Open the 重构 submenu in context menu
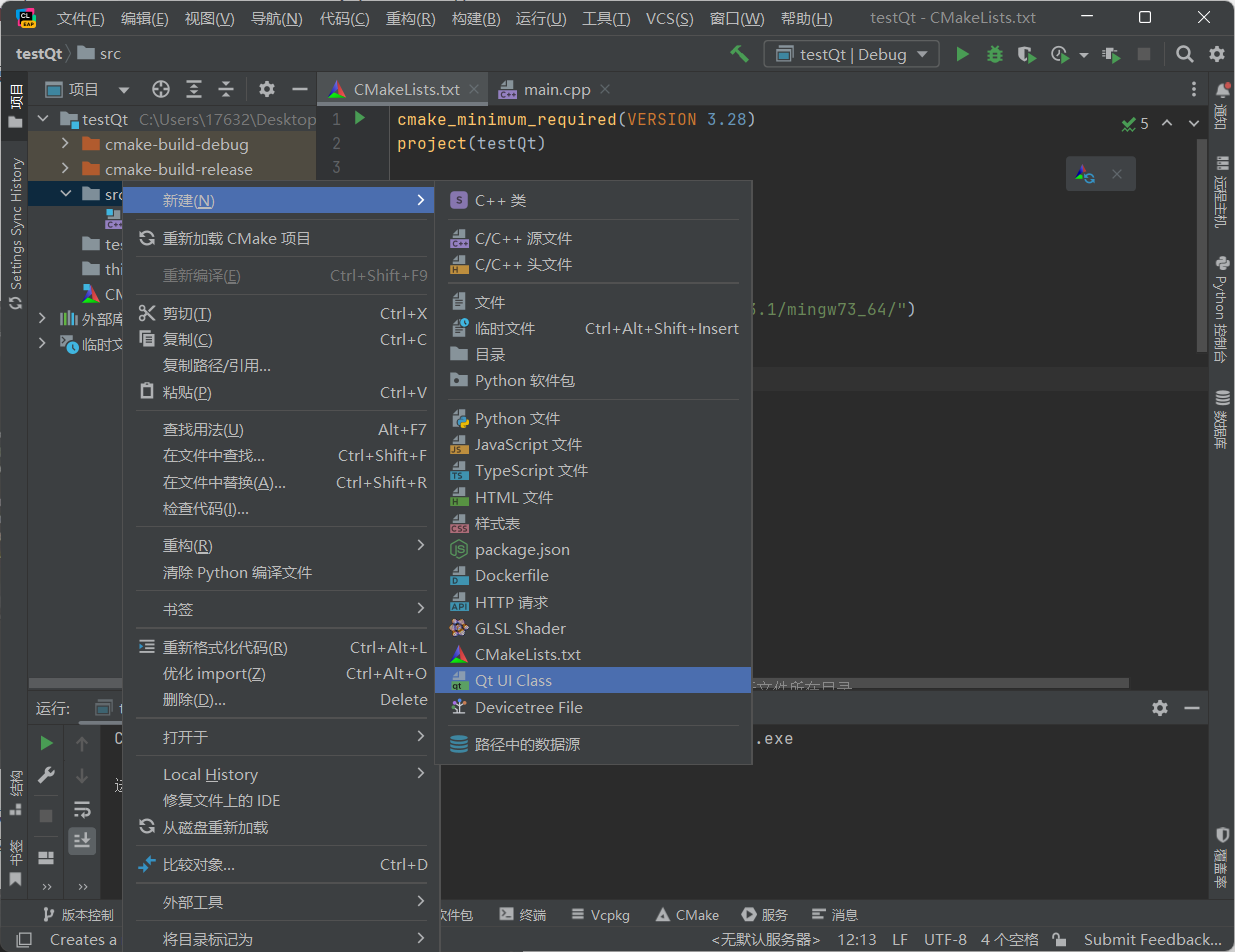This screenshot has height=952, width=1235. tap(281, 546)
